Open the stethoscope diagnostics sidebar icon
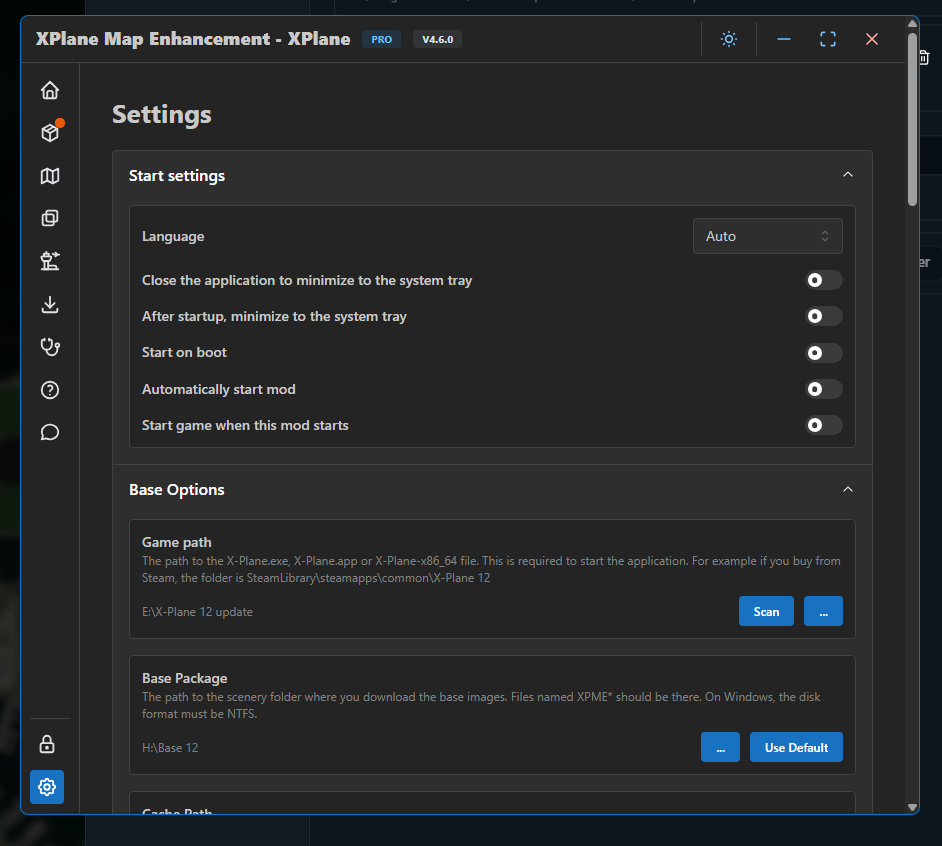Image resolution: width=942 pixels, height=846 pixels. pyautogui.click(x=50, y=347)
